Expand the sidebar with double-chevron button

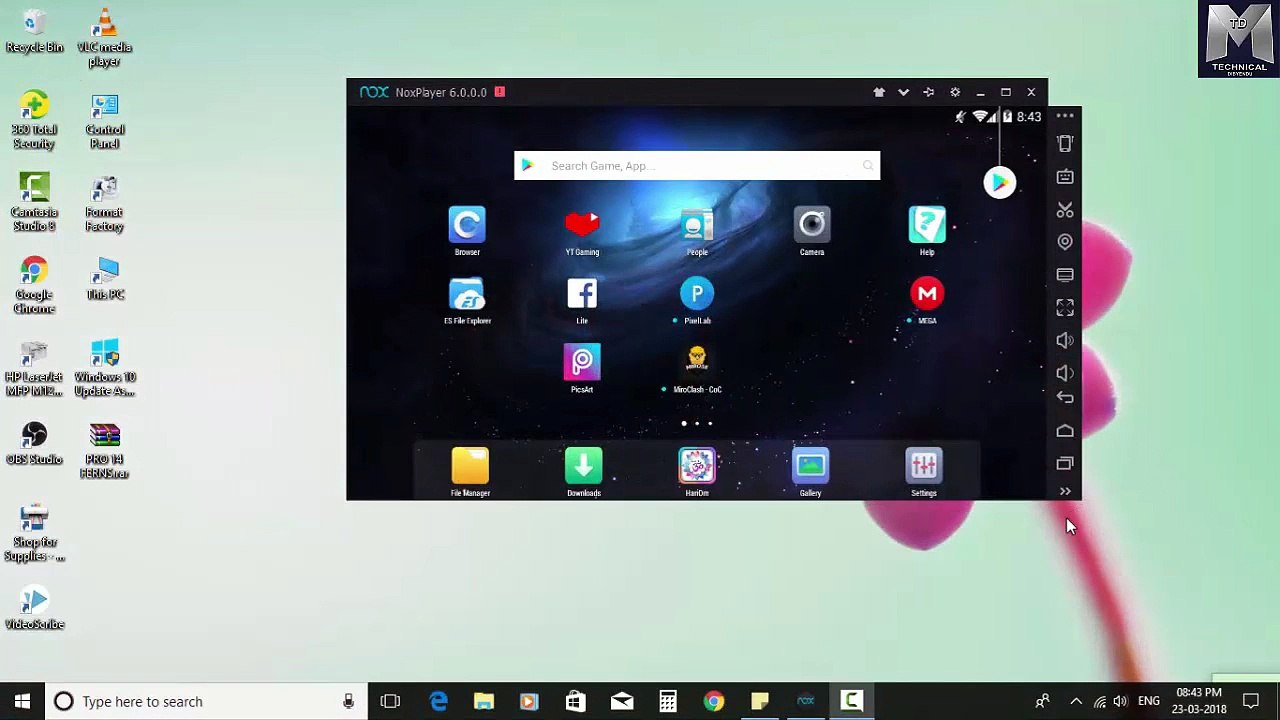tap(1065, 491)
